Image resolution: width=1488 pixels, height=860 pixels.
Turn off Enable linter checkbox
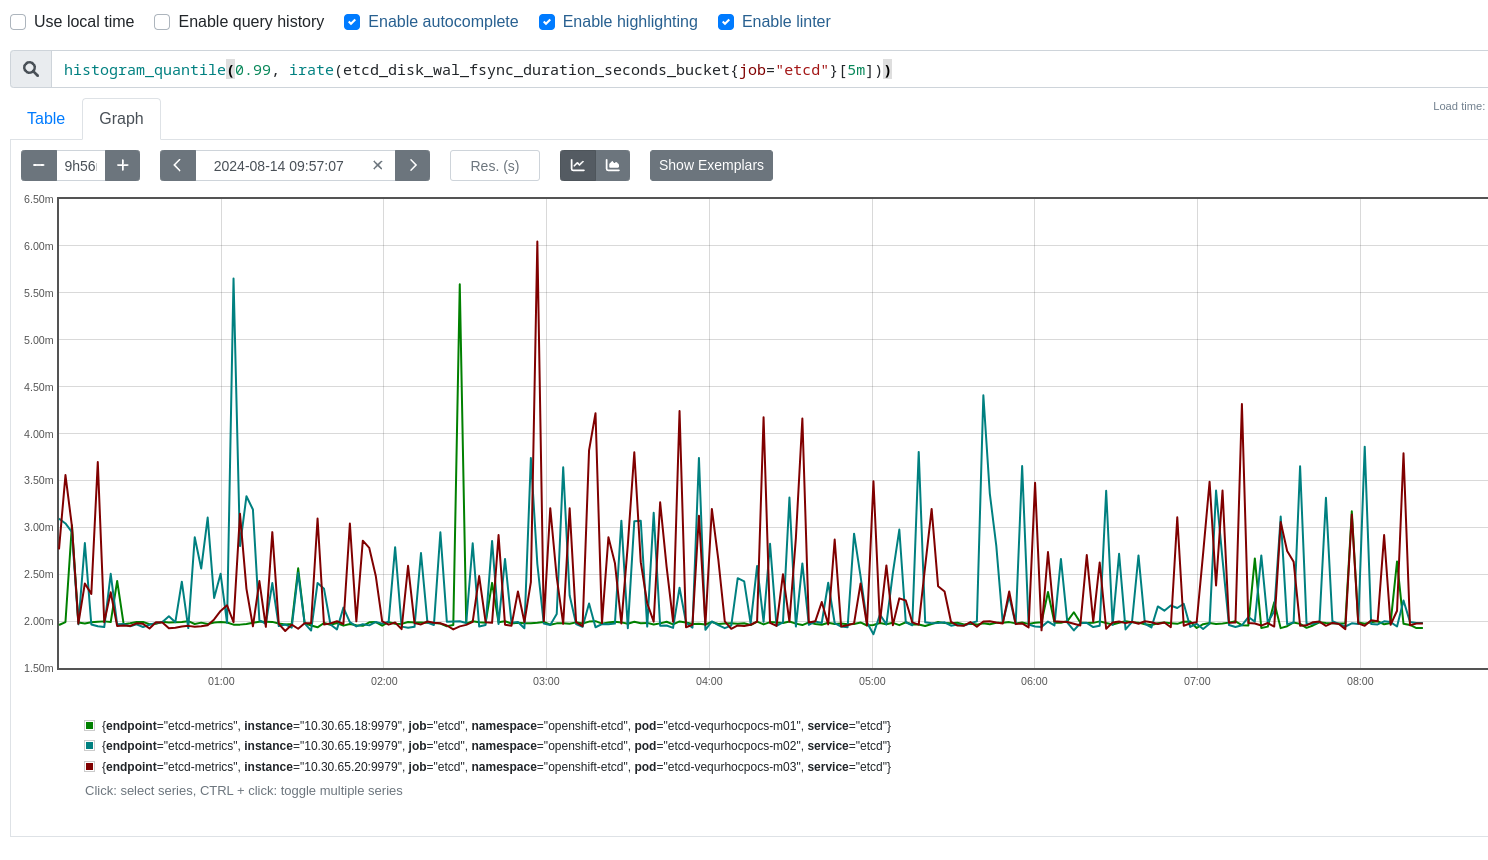tap(726, 22)
